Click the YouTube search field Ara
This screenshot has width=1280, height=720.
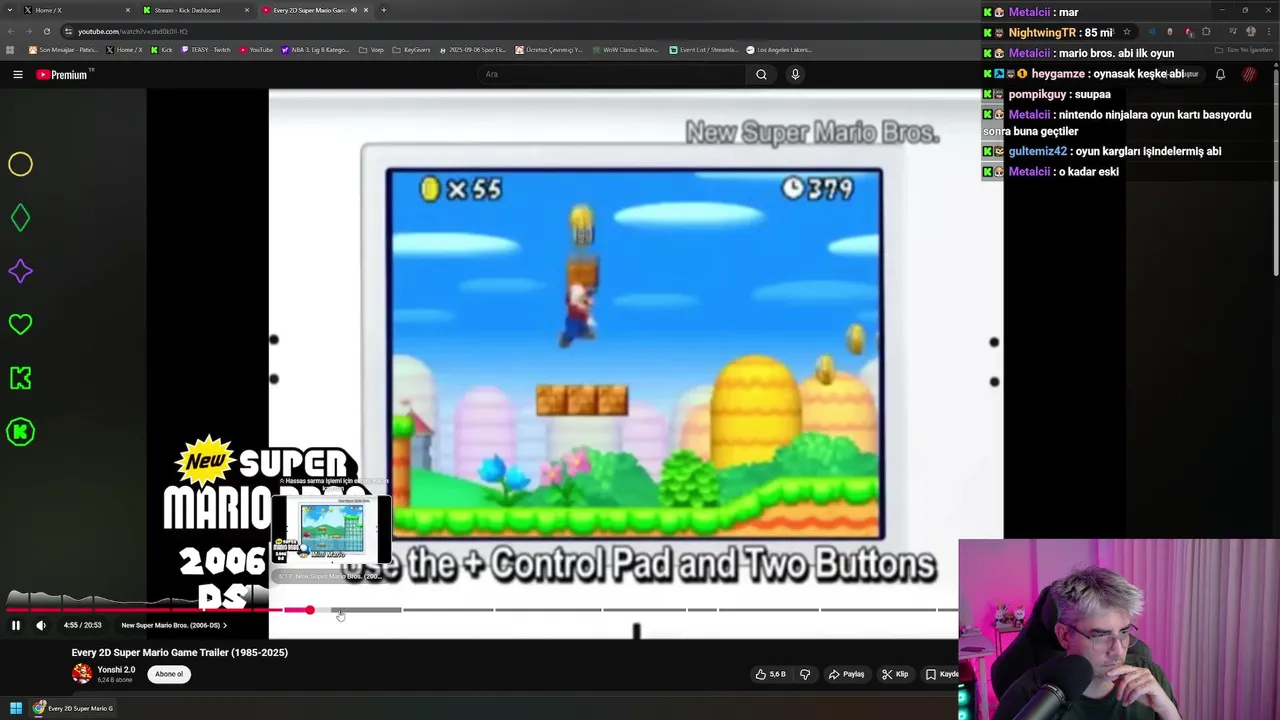pyautogui.click(x=610, y=74)
